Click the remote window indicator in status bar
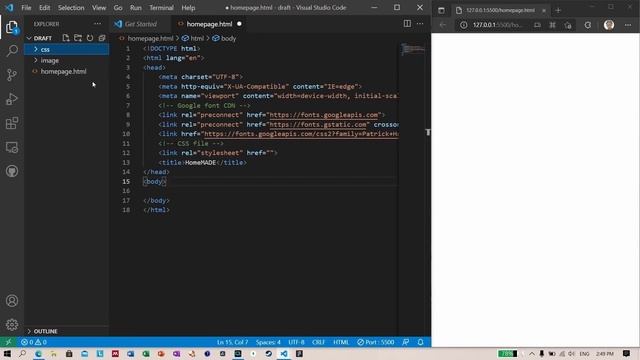 coord(8,342)
